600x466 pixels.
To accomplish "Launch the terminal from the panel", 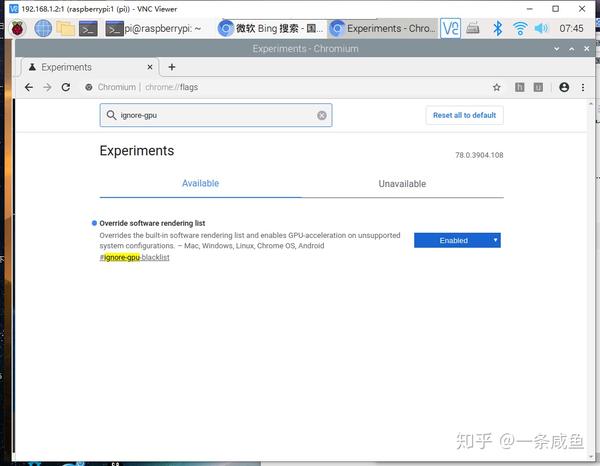I will 88,29.
